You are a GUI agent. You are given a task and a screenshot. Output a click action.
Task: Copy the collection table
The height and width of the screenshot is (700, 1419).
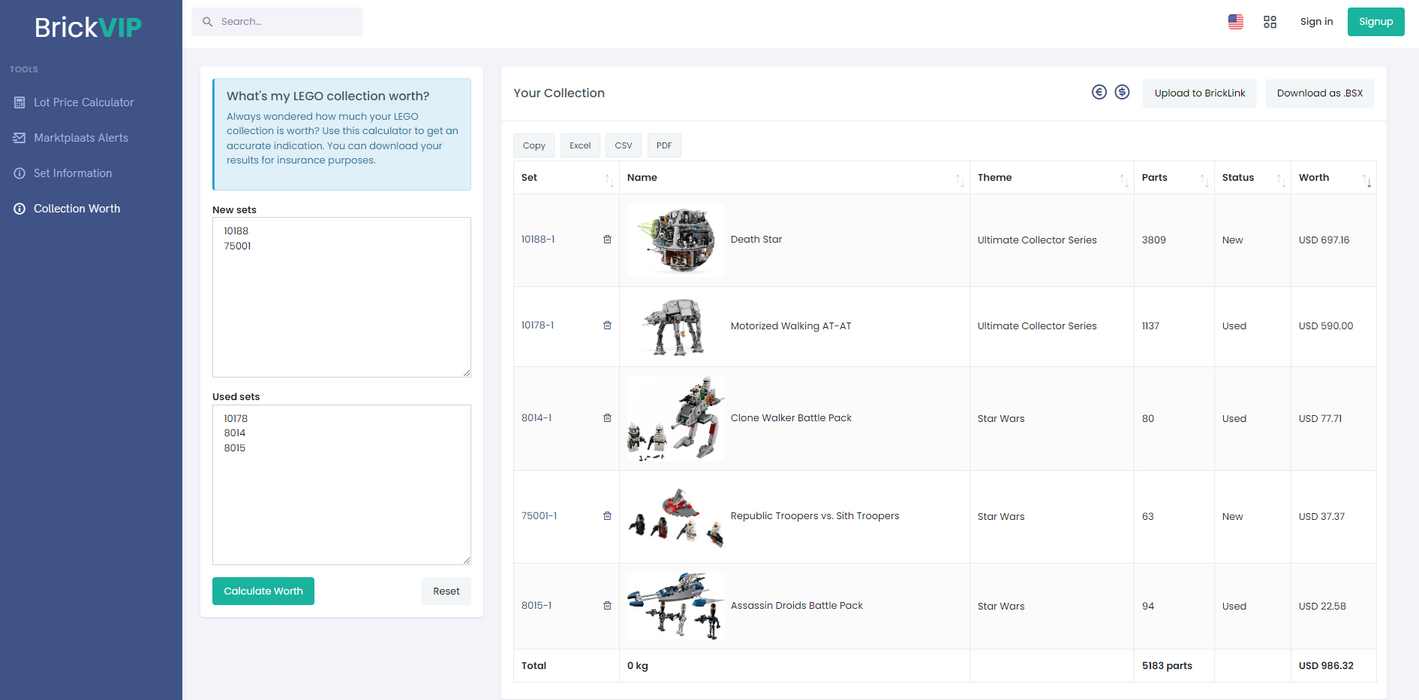click(534, 146)
